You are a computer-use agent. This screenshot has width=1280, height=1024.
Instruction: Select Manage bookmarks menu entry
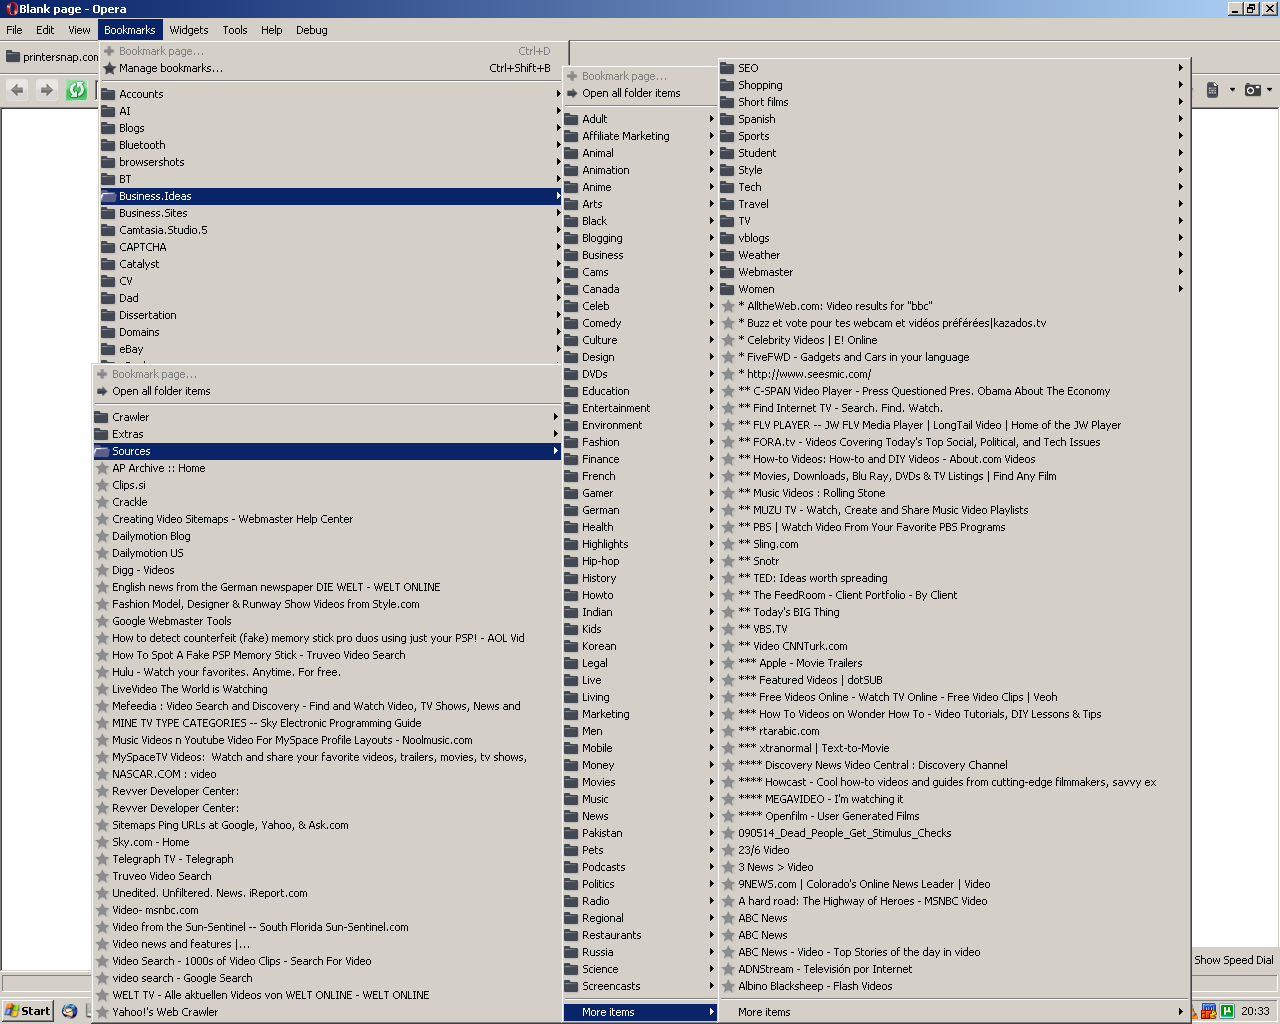[170, 68]
